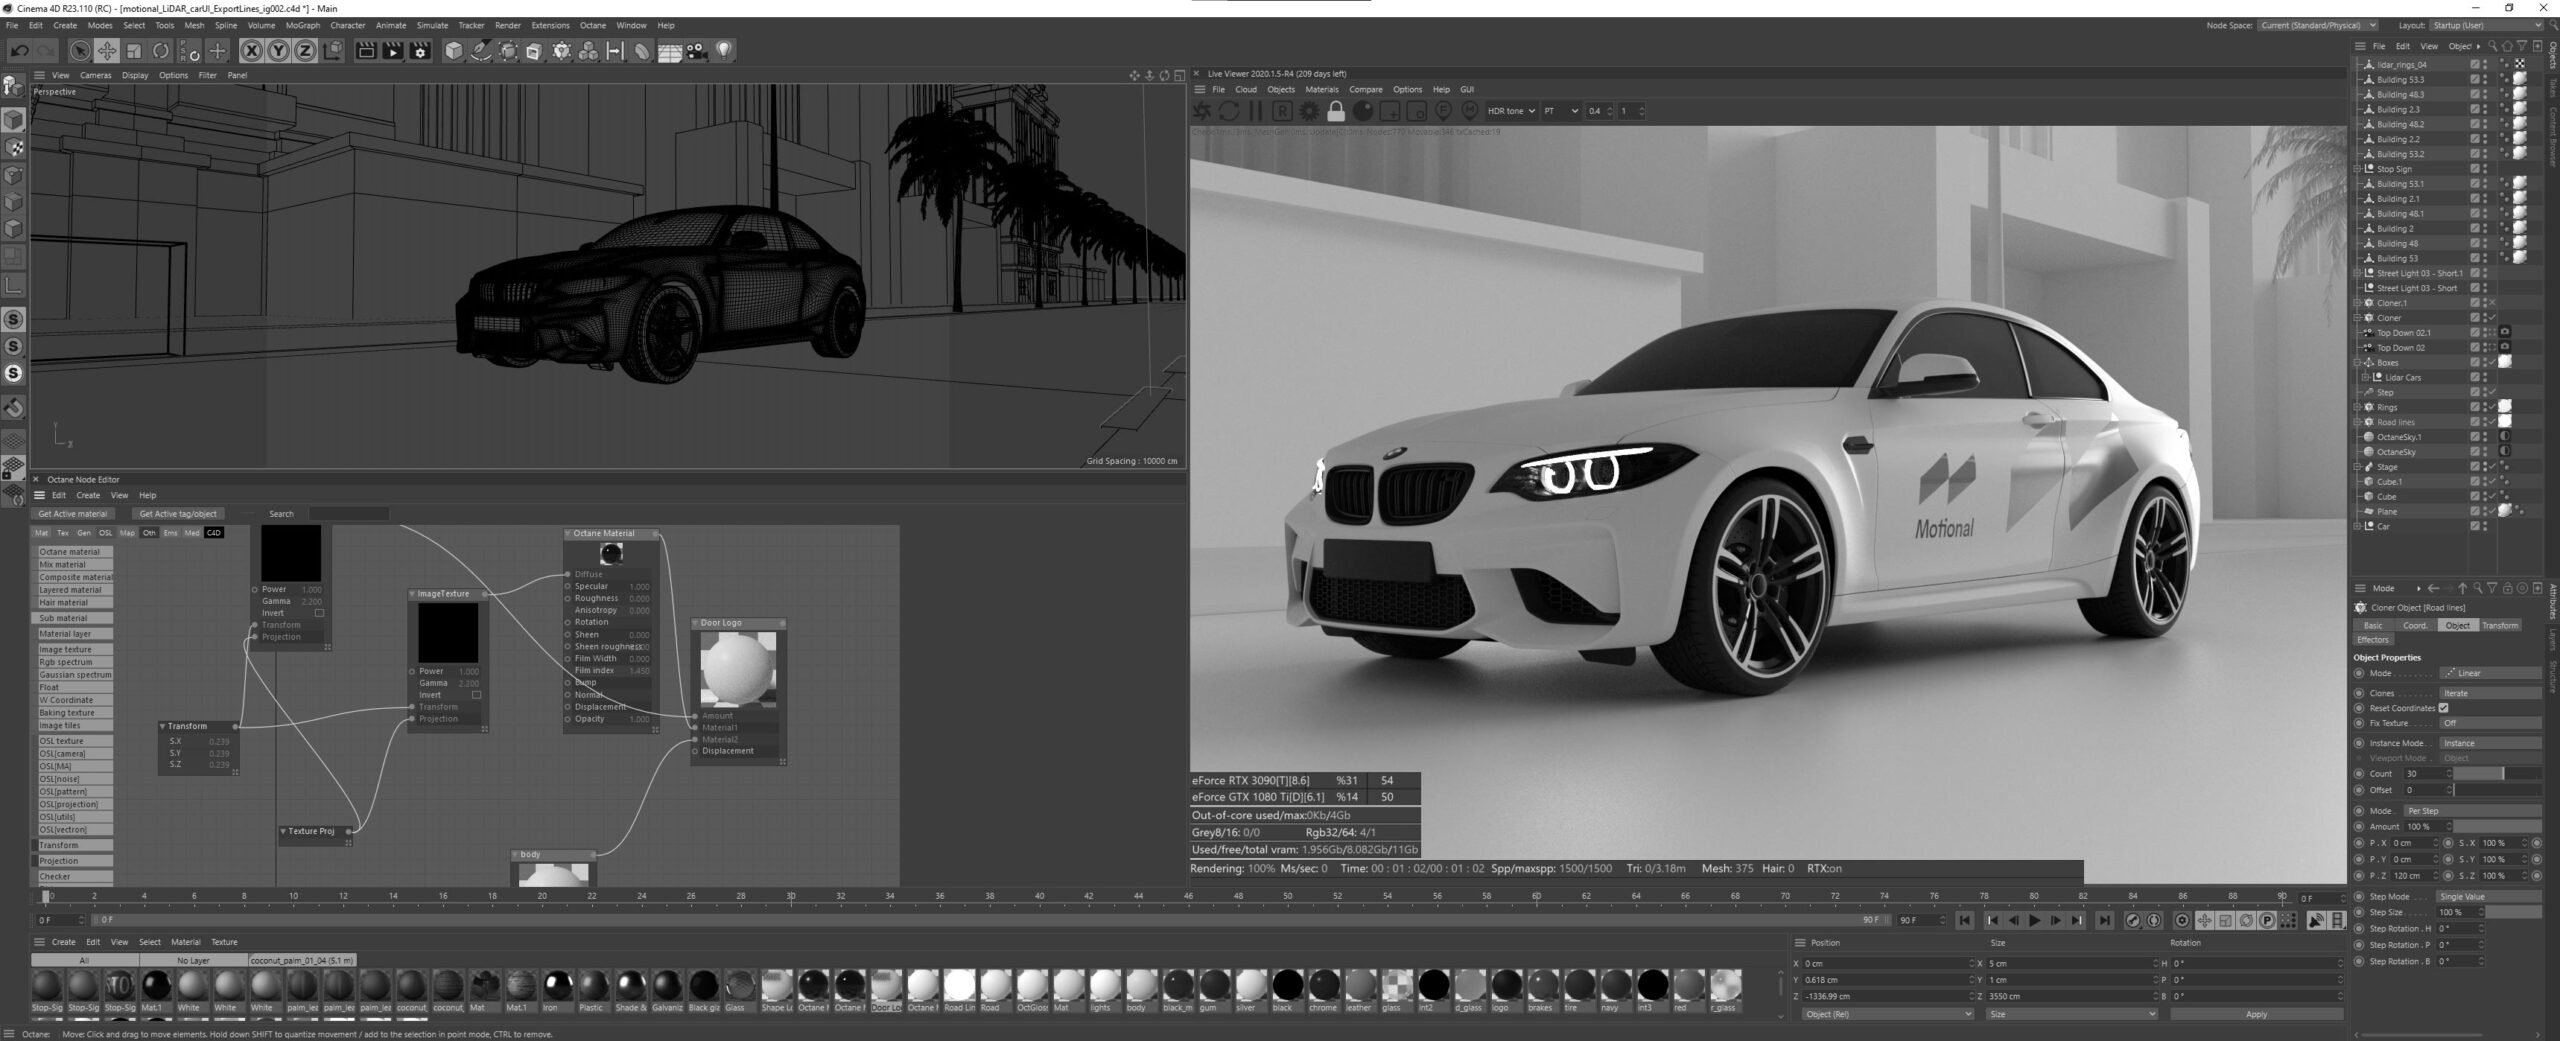Activate the Move tool in the toolbar
2560x1041 pixels.
coord(107,51)
